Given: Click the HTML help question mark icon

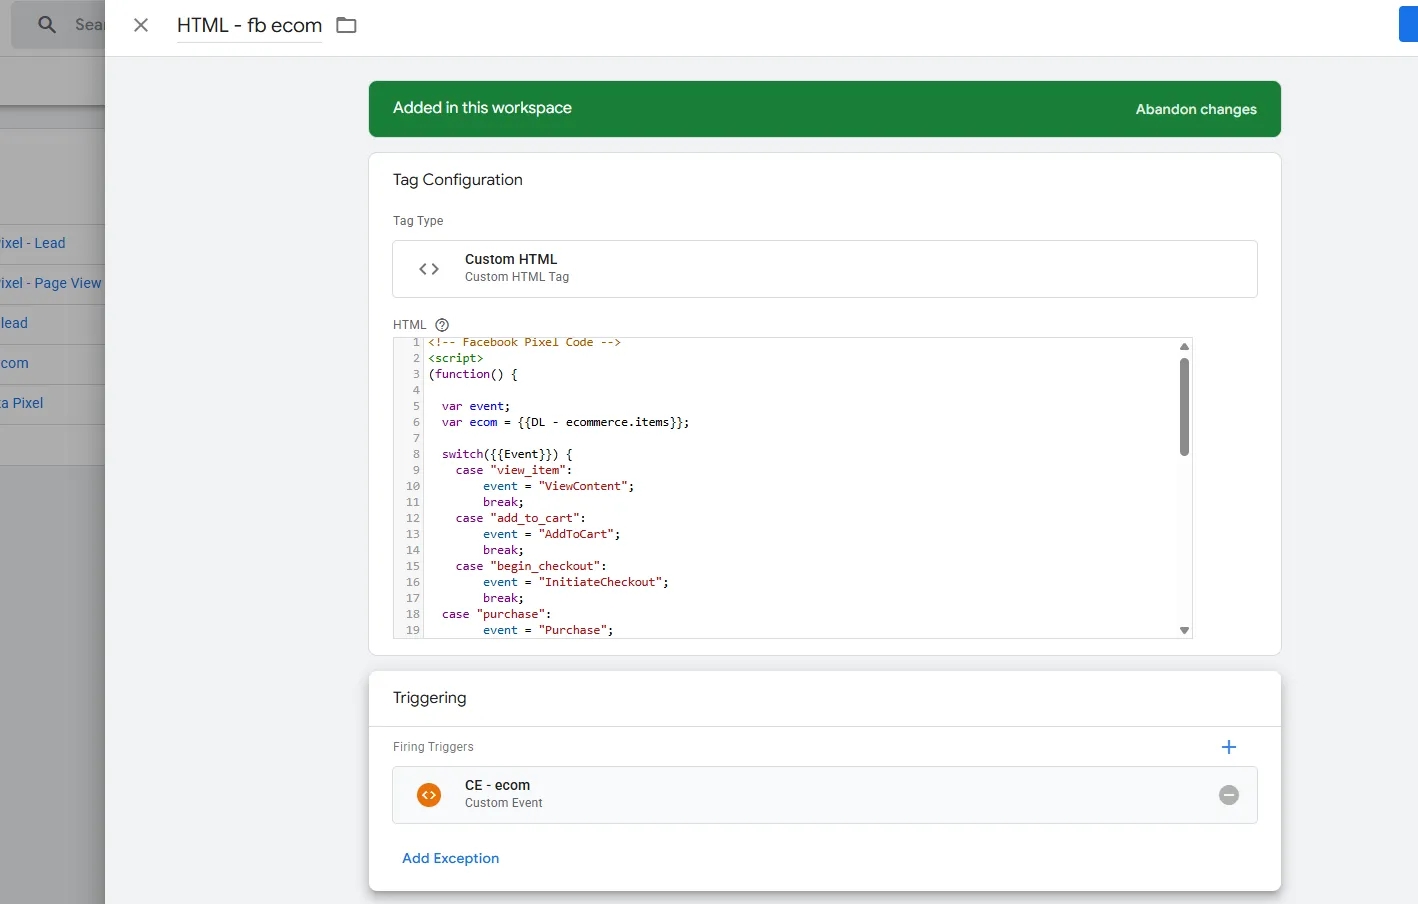Looking at the screenshot, I should click(442, 325).
